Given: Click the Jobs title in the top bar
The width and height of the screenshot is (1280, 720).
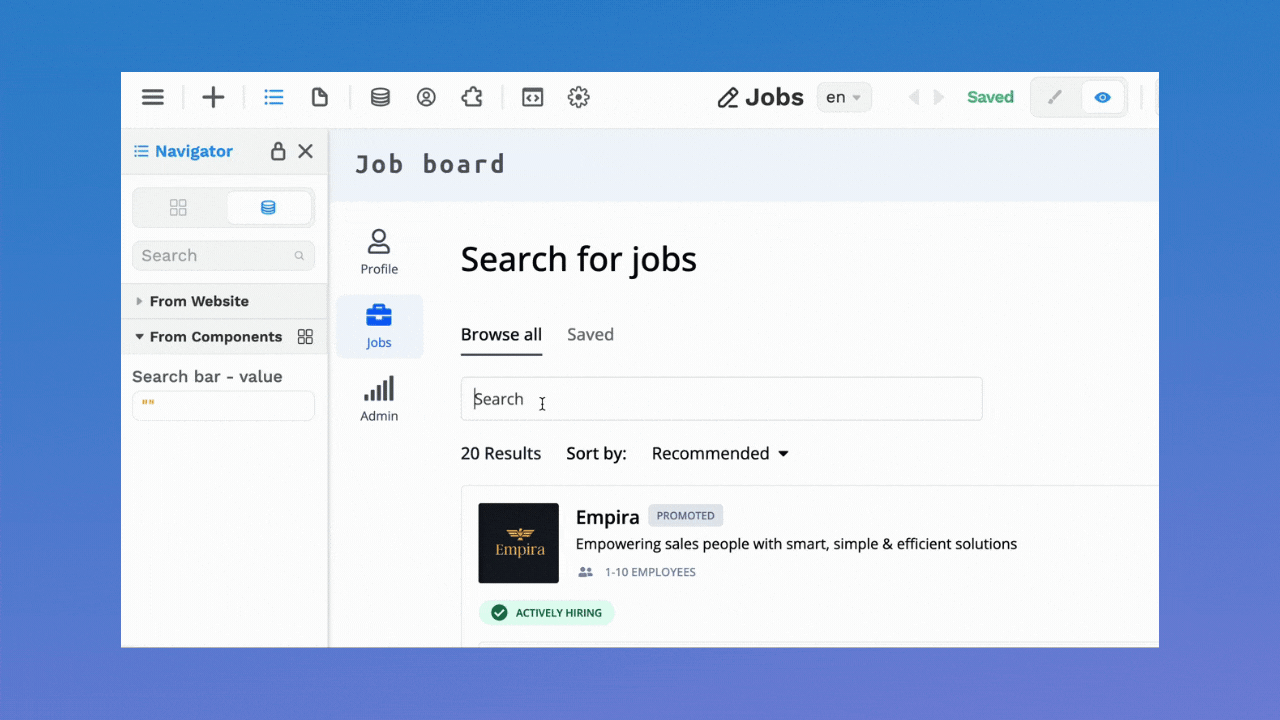Looking at the screenshot, I should point(775,97).
